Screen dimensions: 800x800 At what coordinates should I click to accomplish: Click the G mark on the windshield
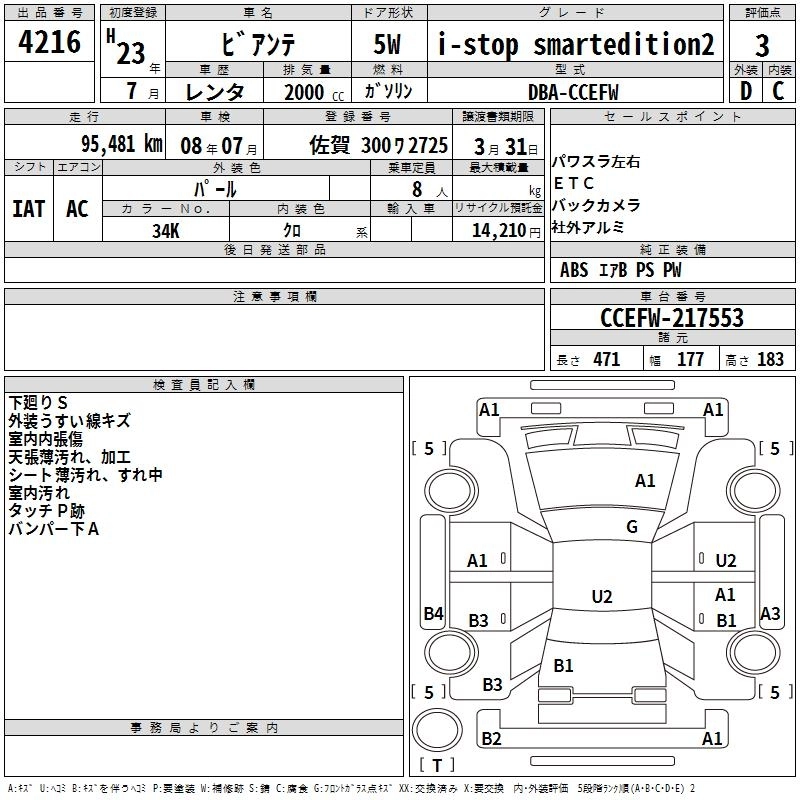coord(631,527)
